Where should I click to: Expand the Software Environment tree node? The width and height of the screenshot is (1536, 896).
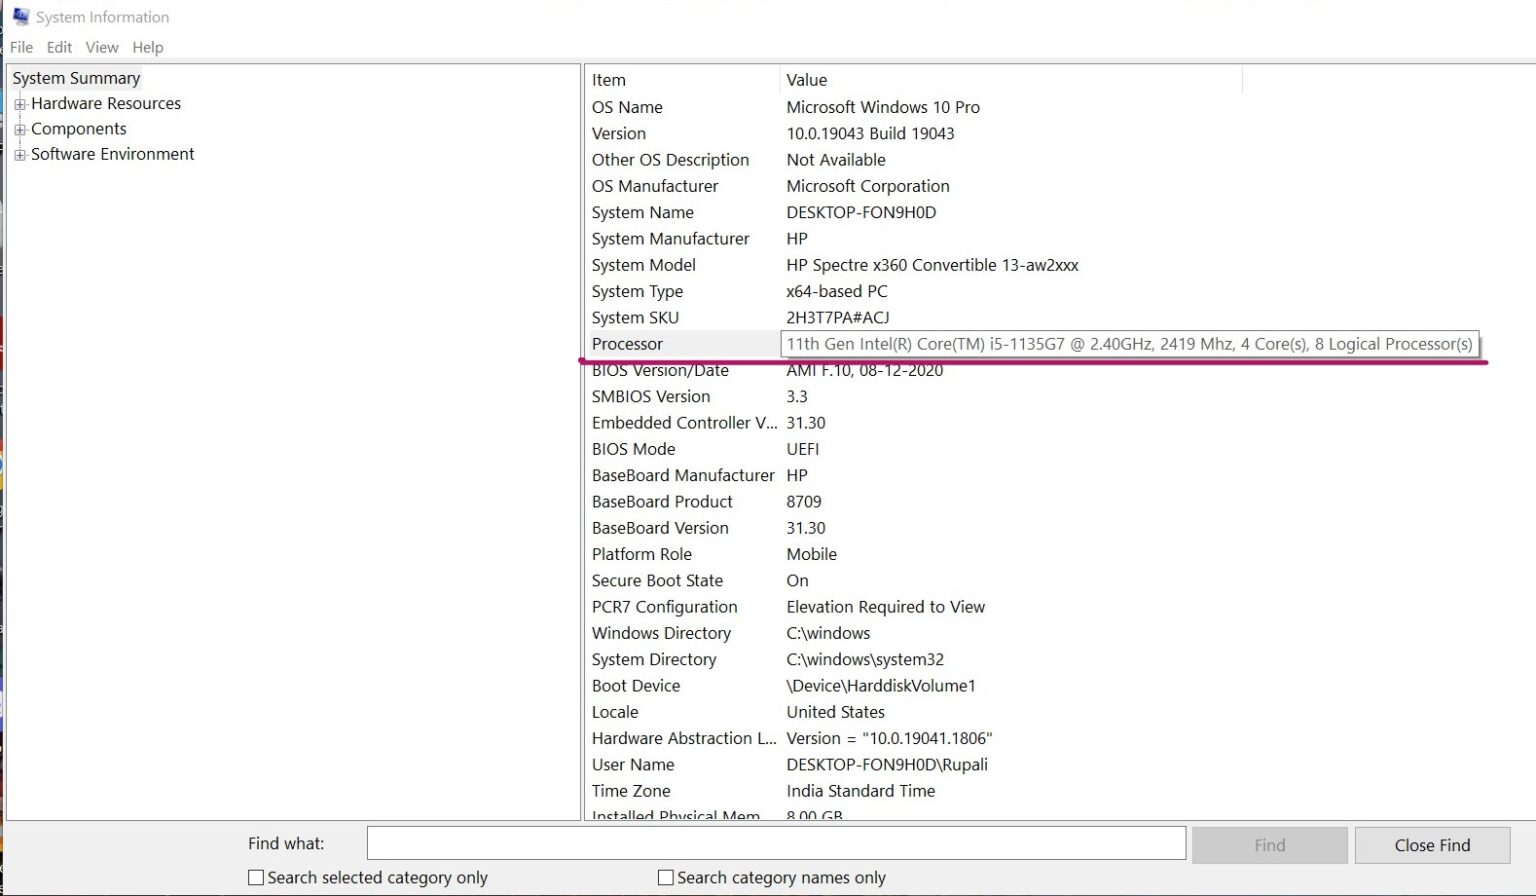(19, 154)
